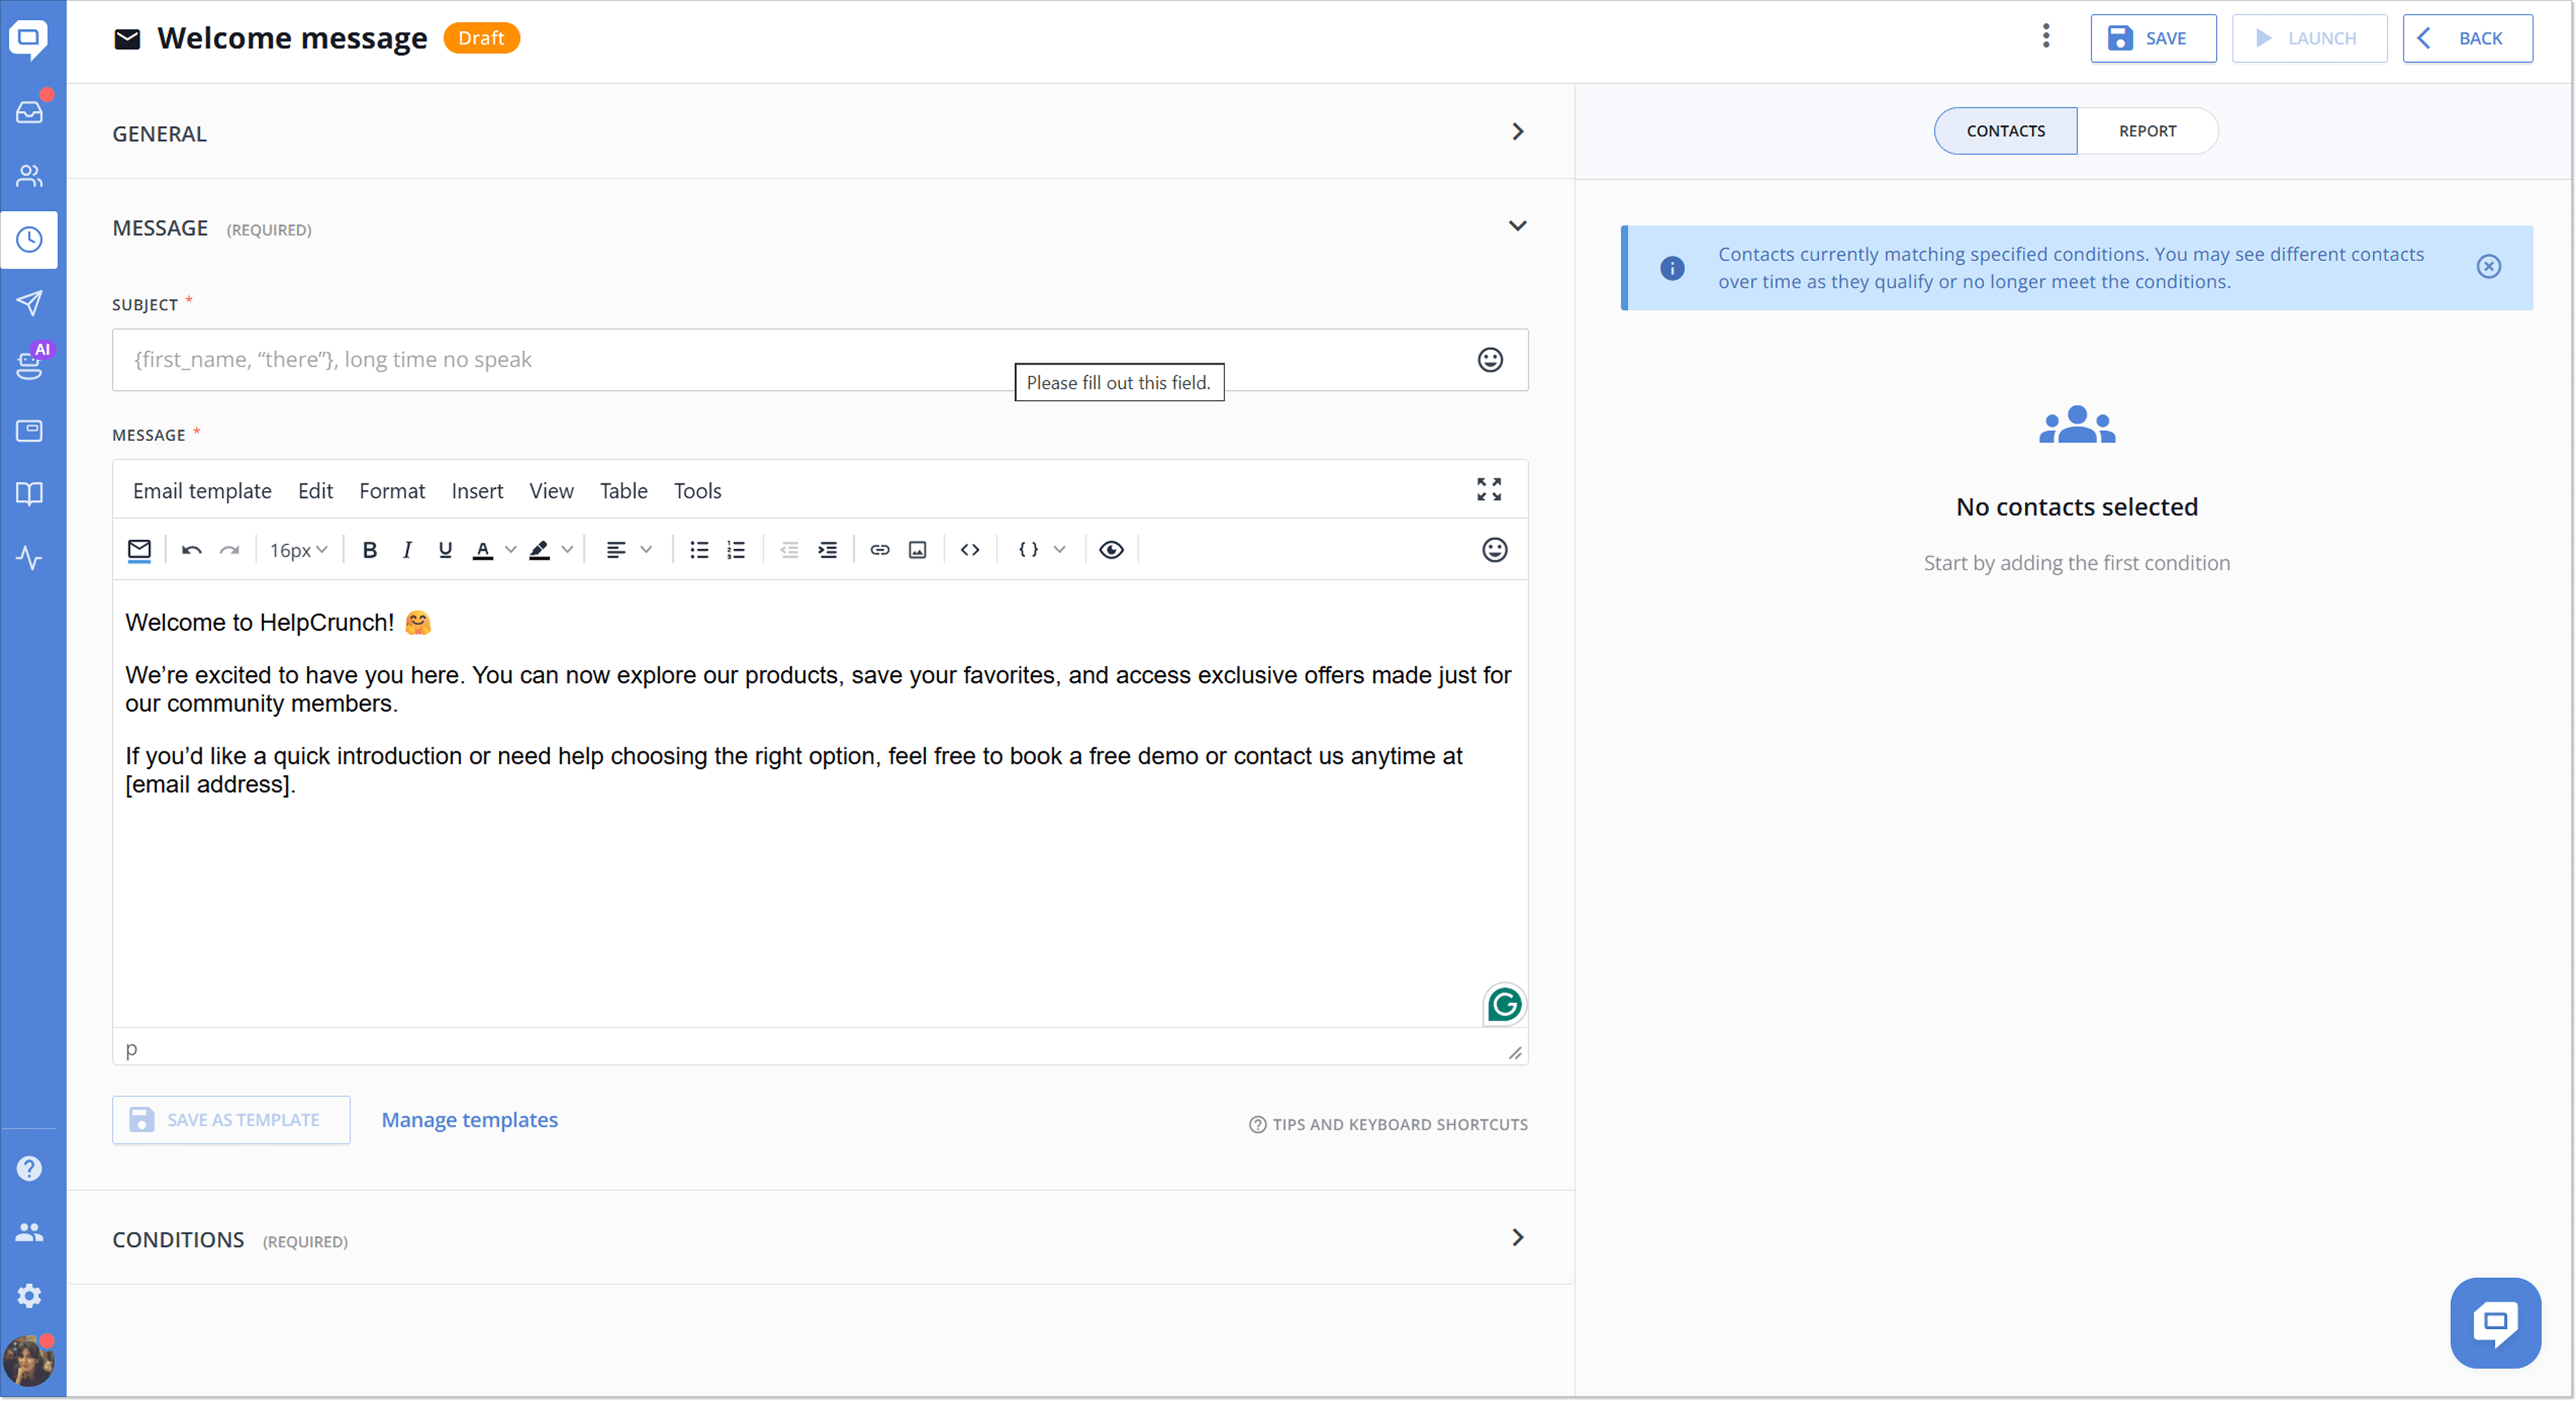Image resolution: width=2576 pixels, height=1401 pixels.
Task: Click the SAVE button
Action: (x=2153, y=38)
